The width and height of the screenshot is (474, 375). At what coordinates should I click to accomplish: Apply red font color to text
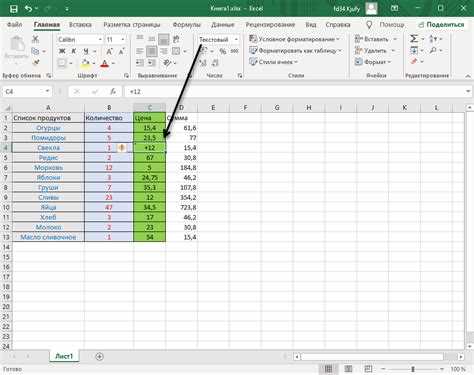click(105, 63)
